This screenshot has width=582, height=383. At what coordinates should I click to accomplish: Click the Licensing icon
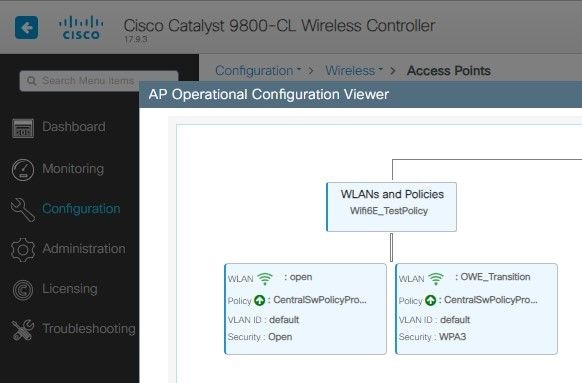click(x=23, y=290)
